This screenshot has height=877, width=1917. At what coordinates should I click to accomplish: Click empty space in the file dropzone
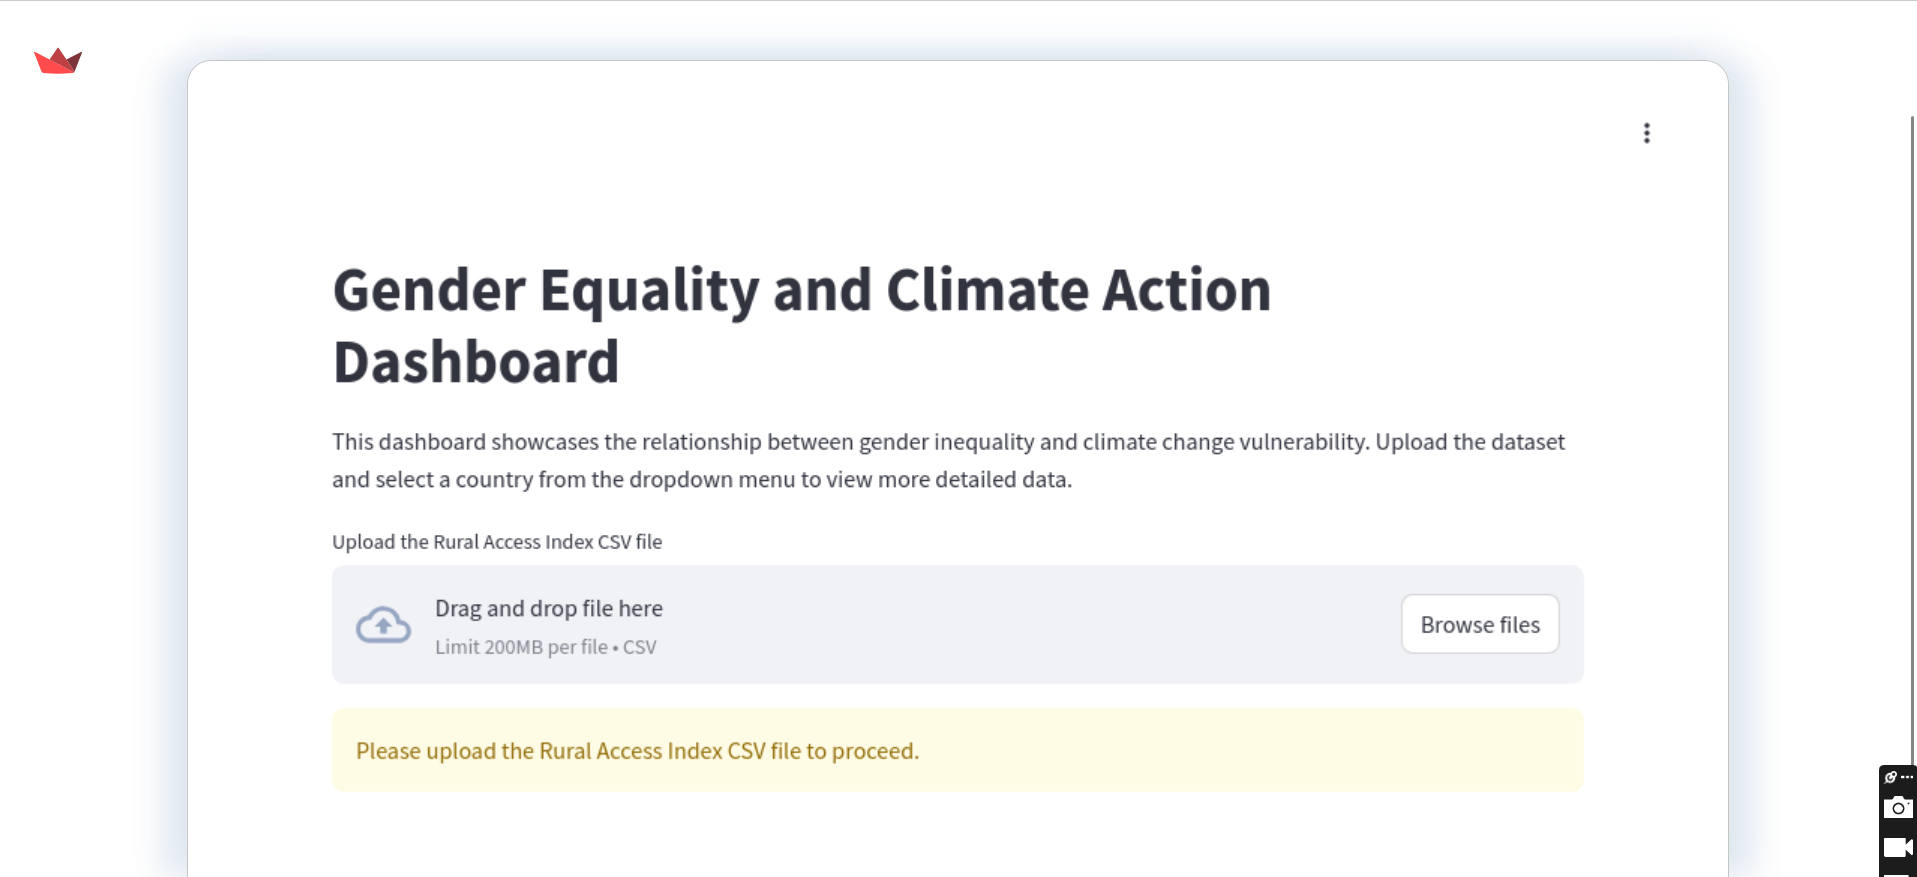(x=1000, y=625)
